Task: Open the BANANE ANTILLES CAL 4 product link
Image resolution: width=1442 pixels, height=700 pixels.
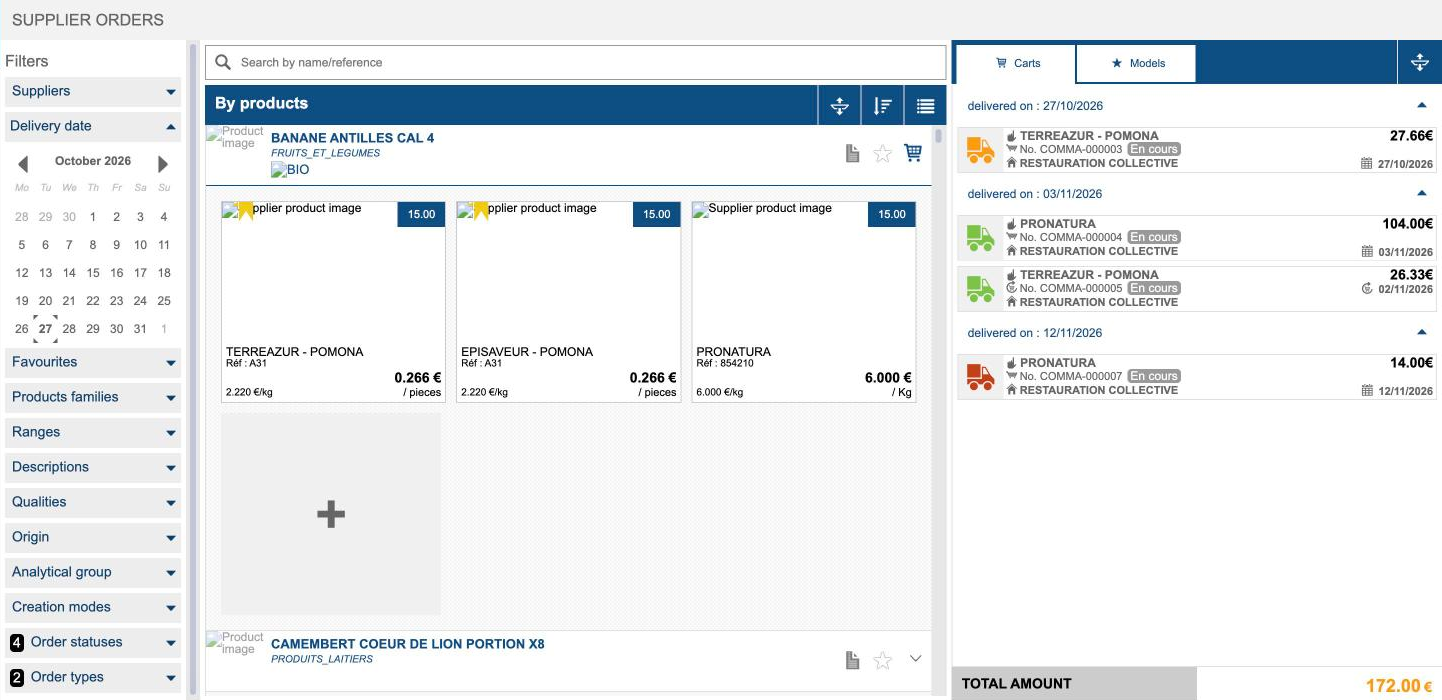Action: click(x=353, y=138)
